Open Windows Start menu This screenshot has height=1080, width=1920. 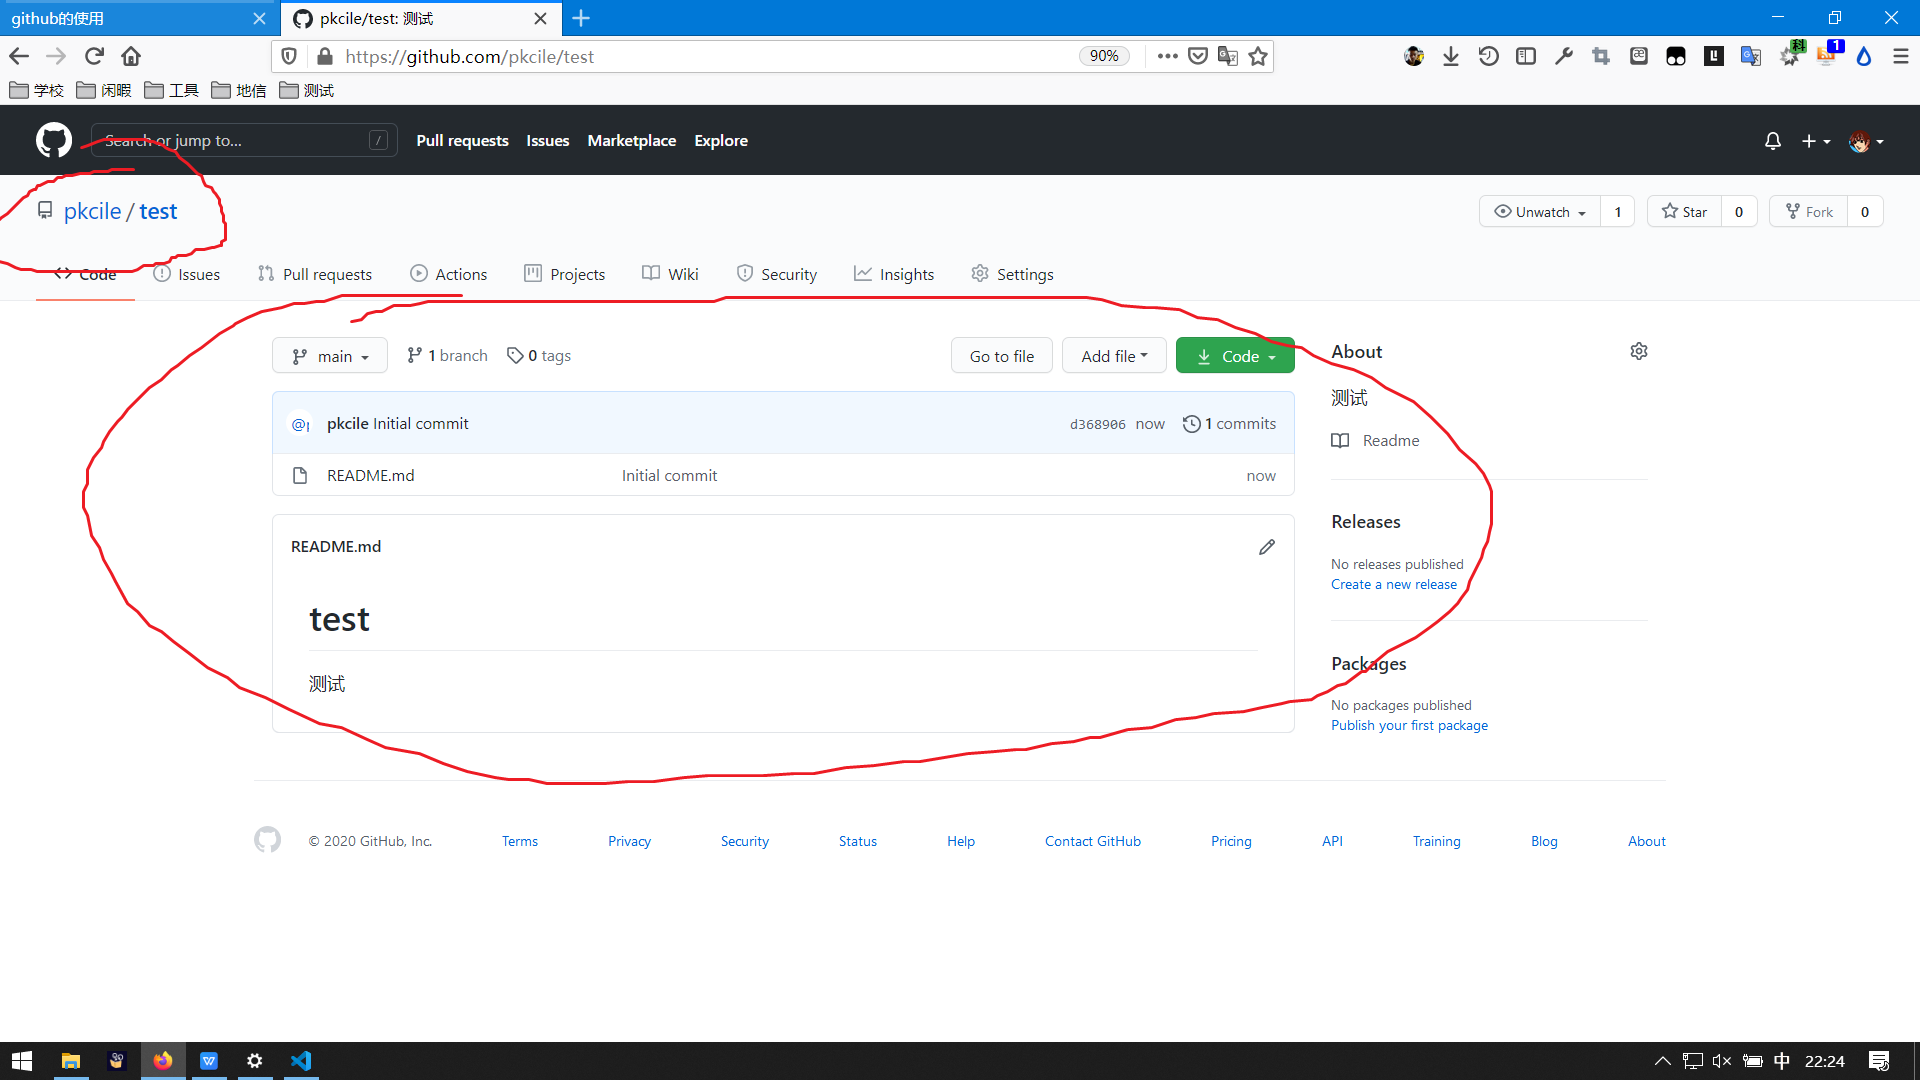coord(22,1061)
